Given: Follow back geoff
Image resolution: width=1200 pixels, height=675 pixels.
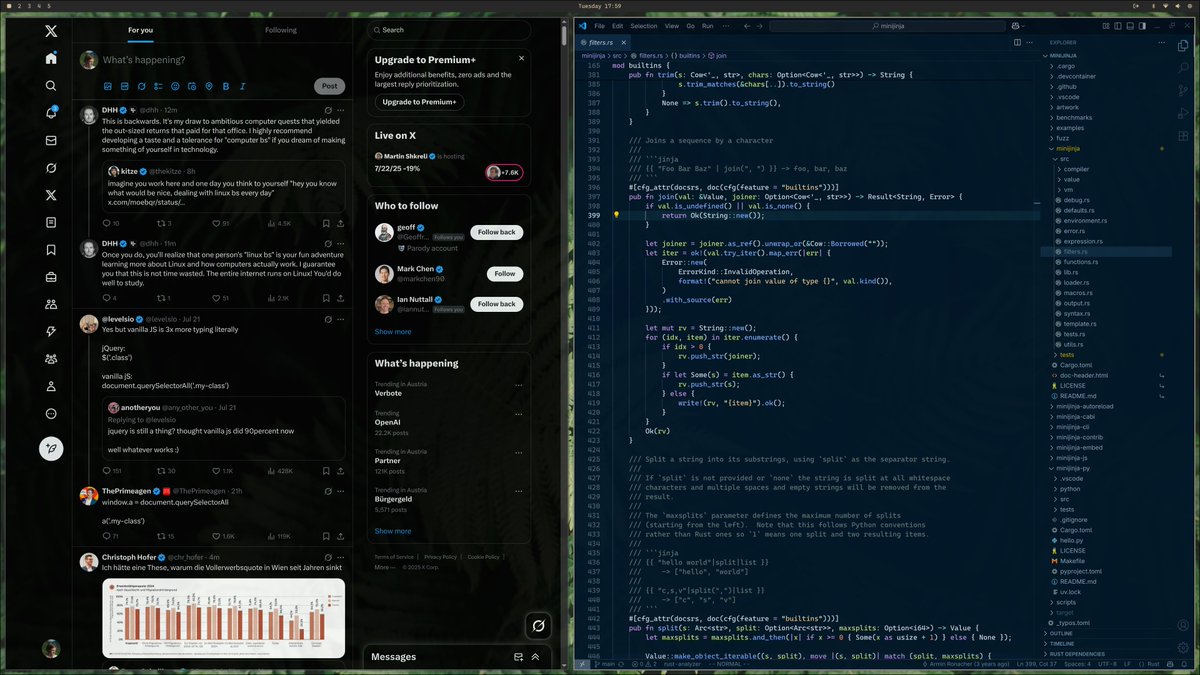Looking at the screenshot, I should click(496, 232).
